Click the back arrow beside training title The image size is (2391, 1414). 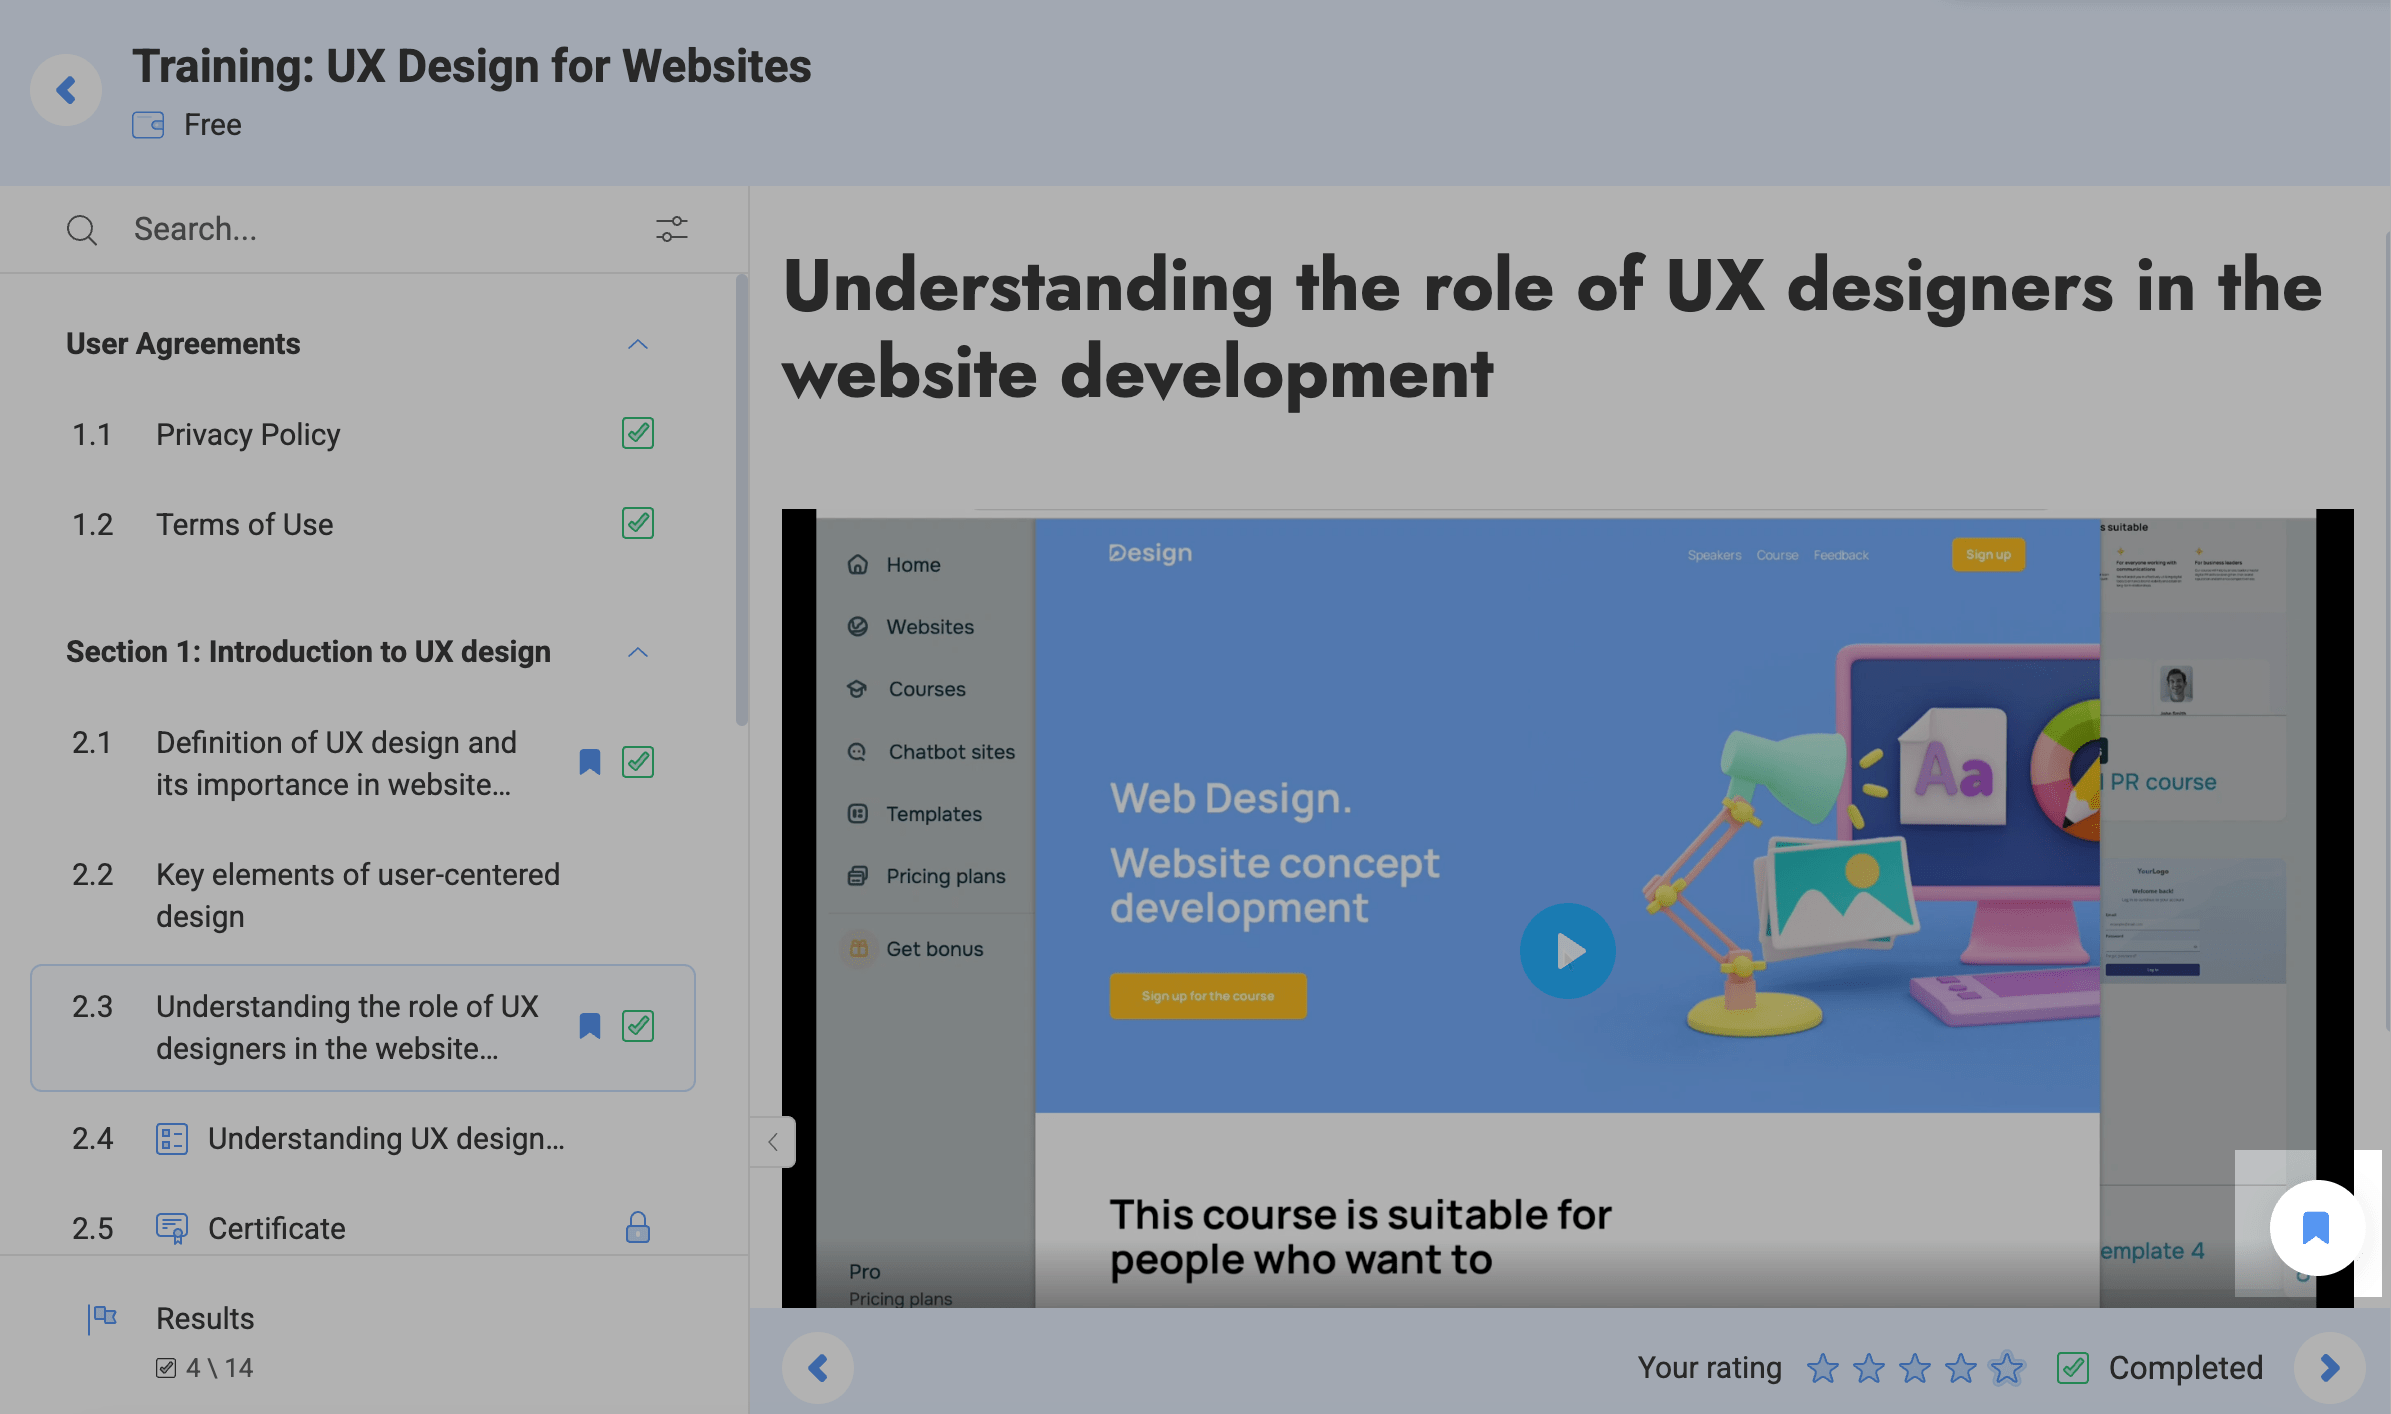[66, 90]
